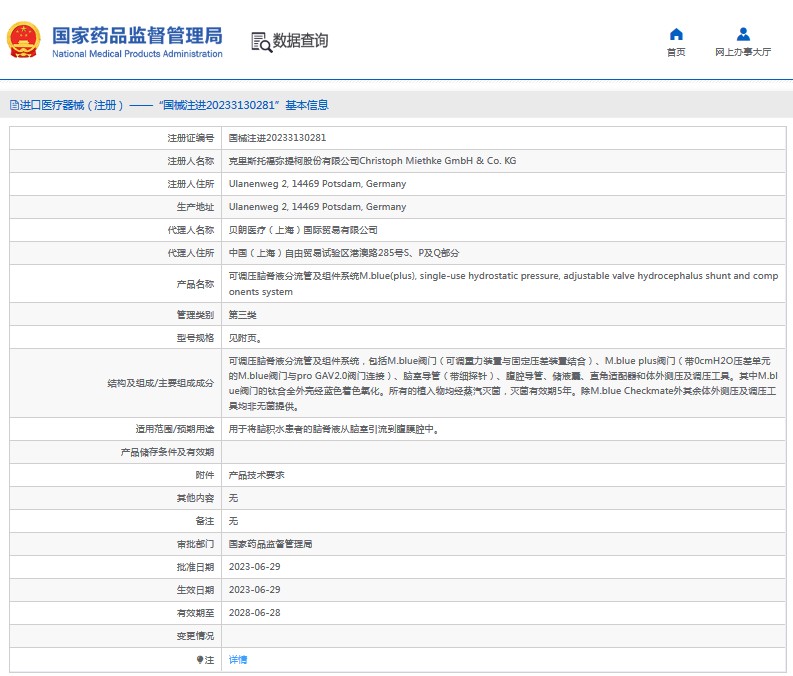Open 网上办事大厅 user icon
The height and width of the screenshot is (676, 793).
coord(743,34)
